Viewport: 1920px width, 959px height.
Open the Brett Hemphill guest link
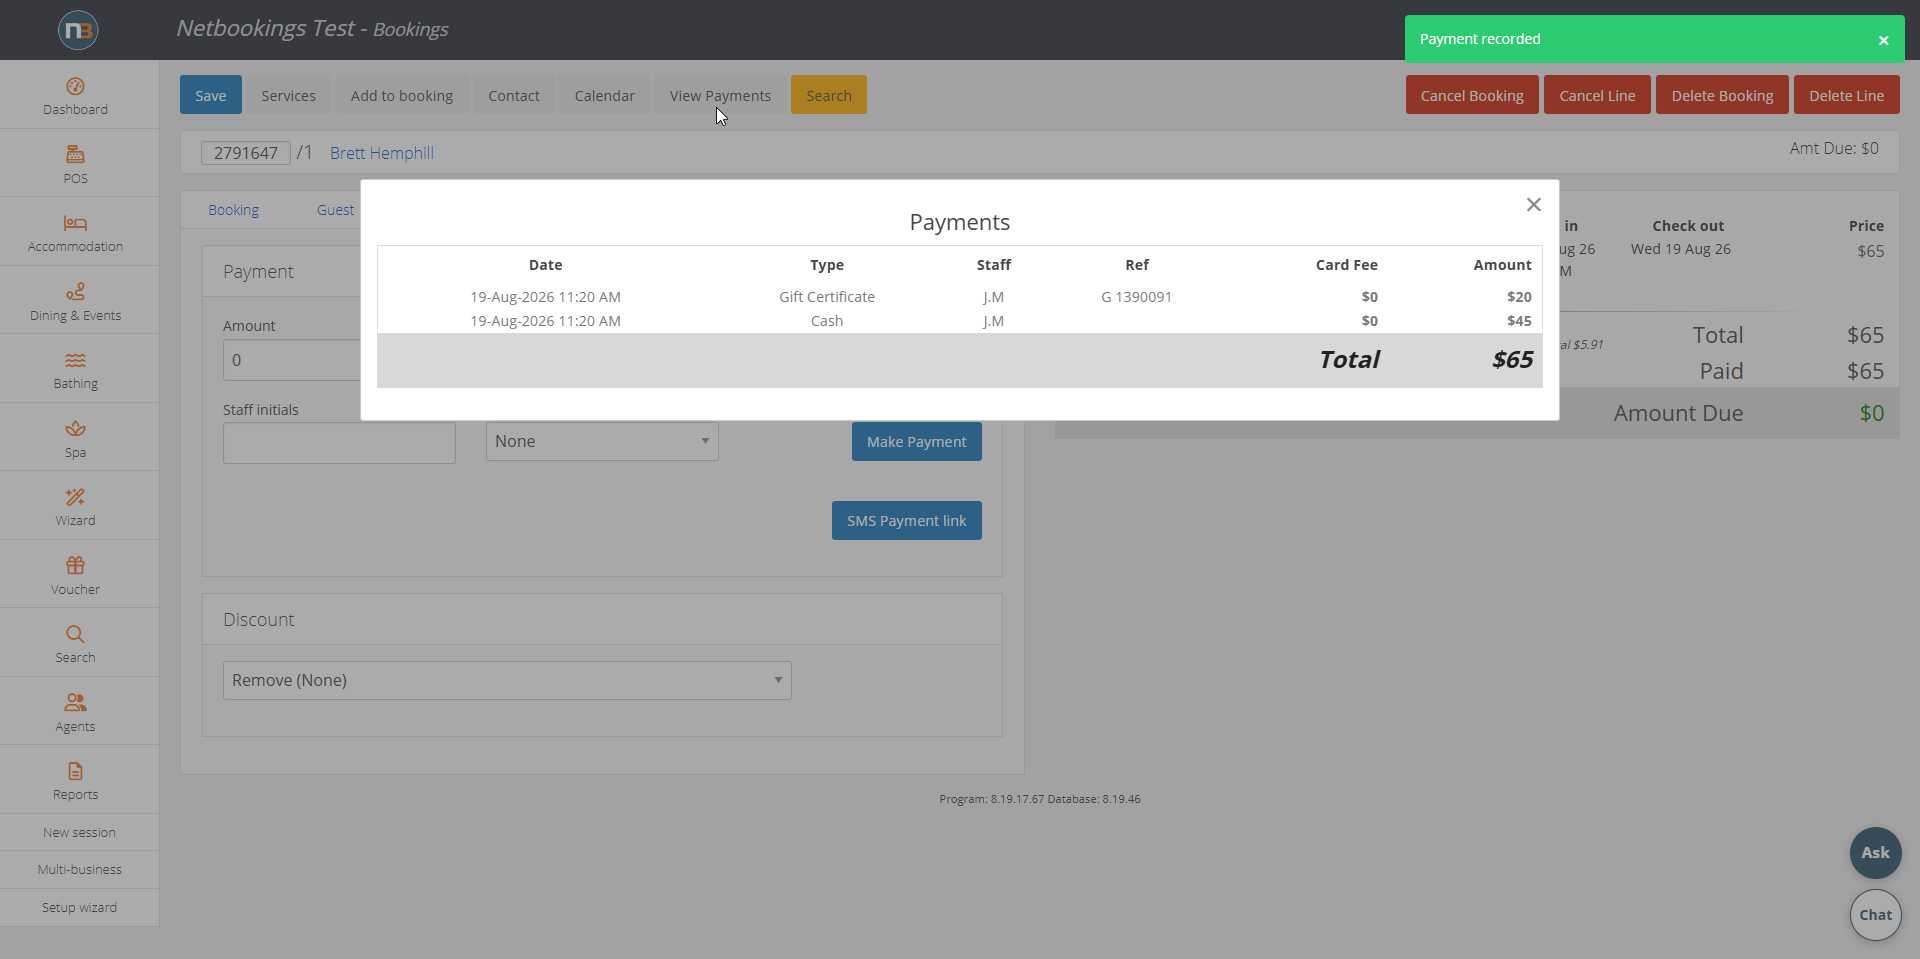(382, 153)
